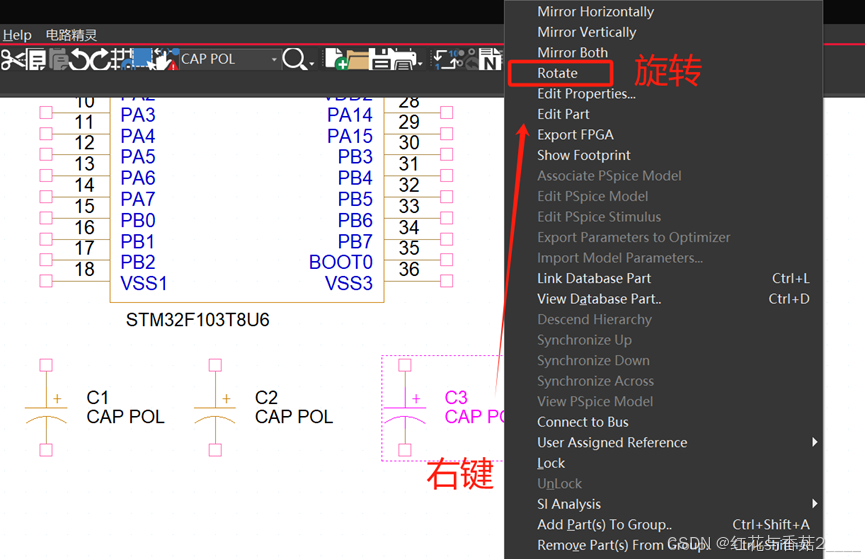Click pin name PB7
The width and height of the screenshot is (865, 559).
tap(355, 241)
